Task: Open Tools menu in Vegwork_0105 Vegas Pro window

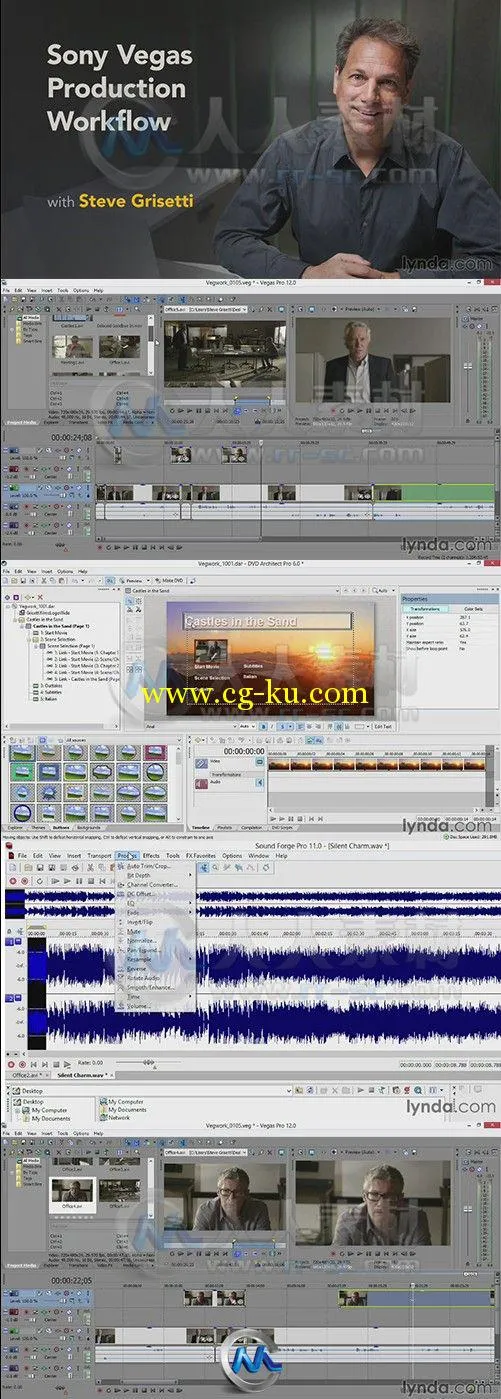Action: 62,290
